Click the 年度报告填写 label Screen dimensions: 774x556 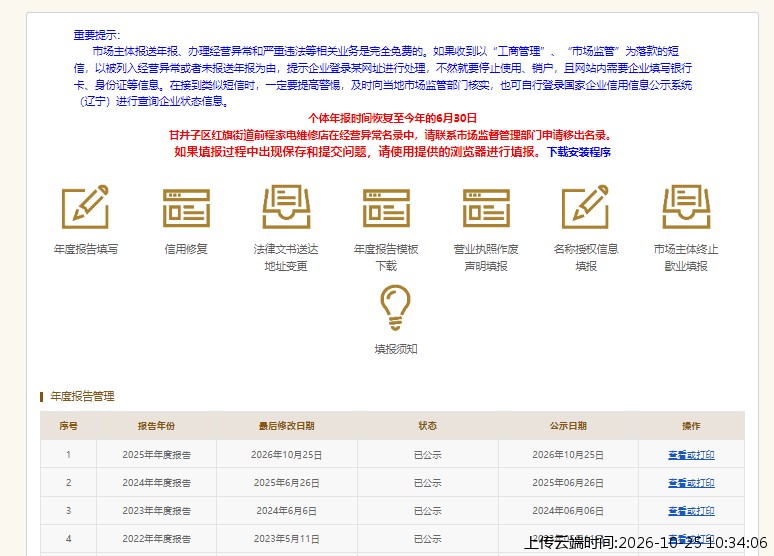[86, 249]
